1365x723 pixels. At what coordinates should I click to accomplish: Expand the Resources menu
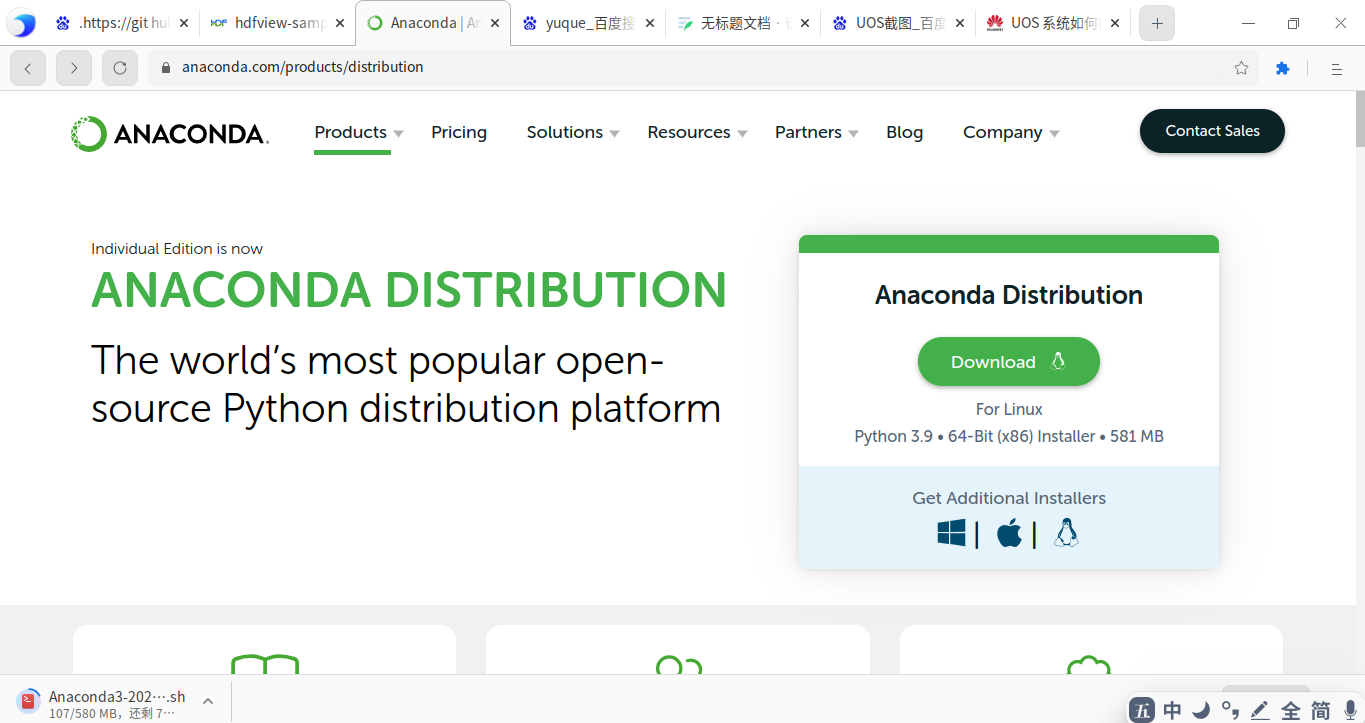click(x=697, y=132)
